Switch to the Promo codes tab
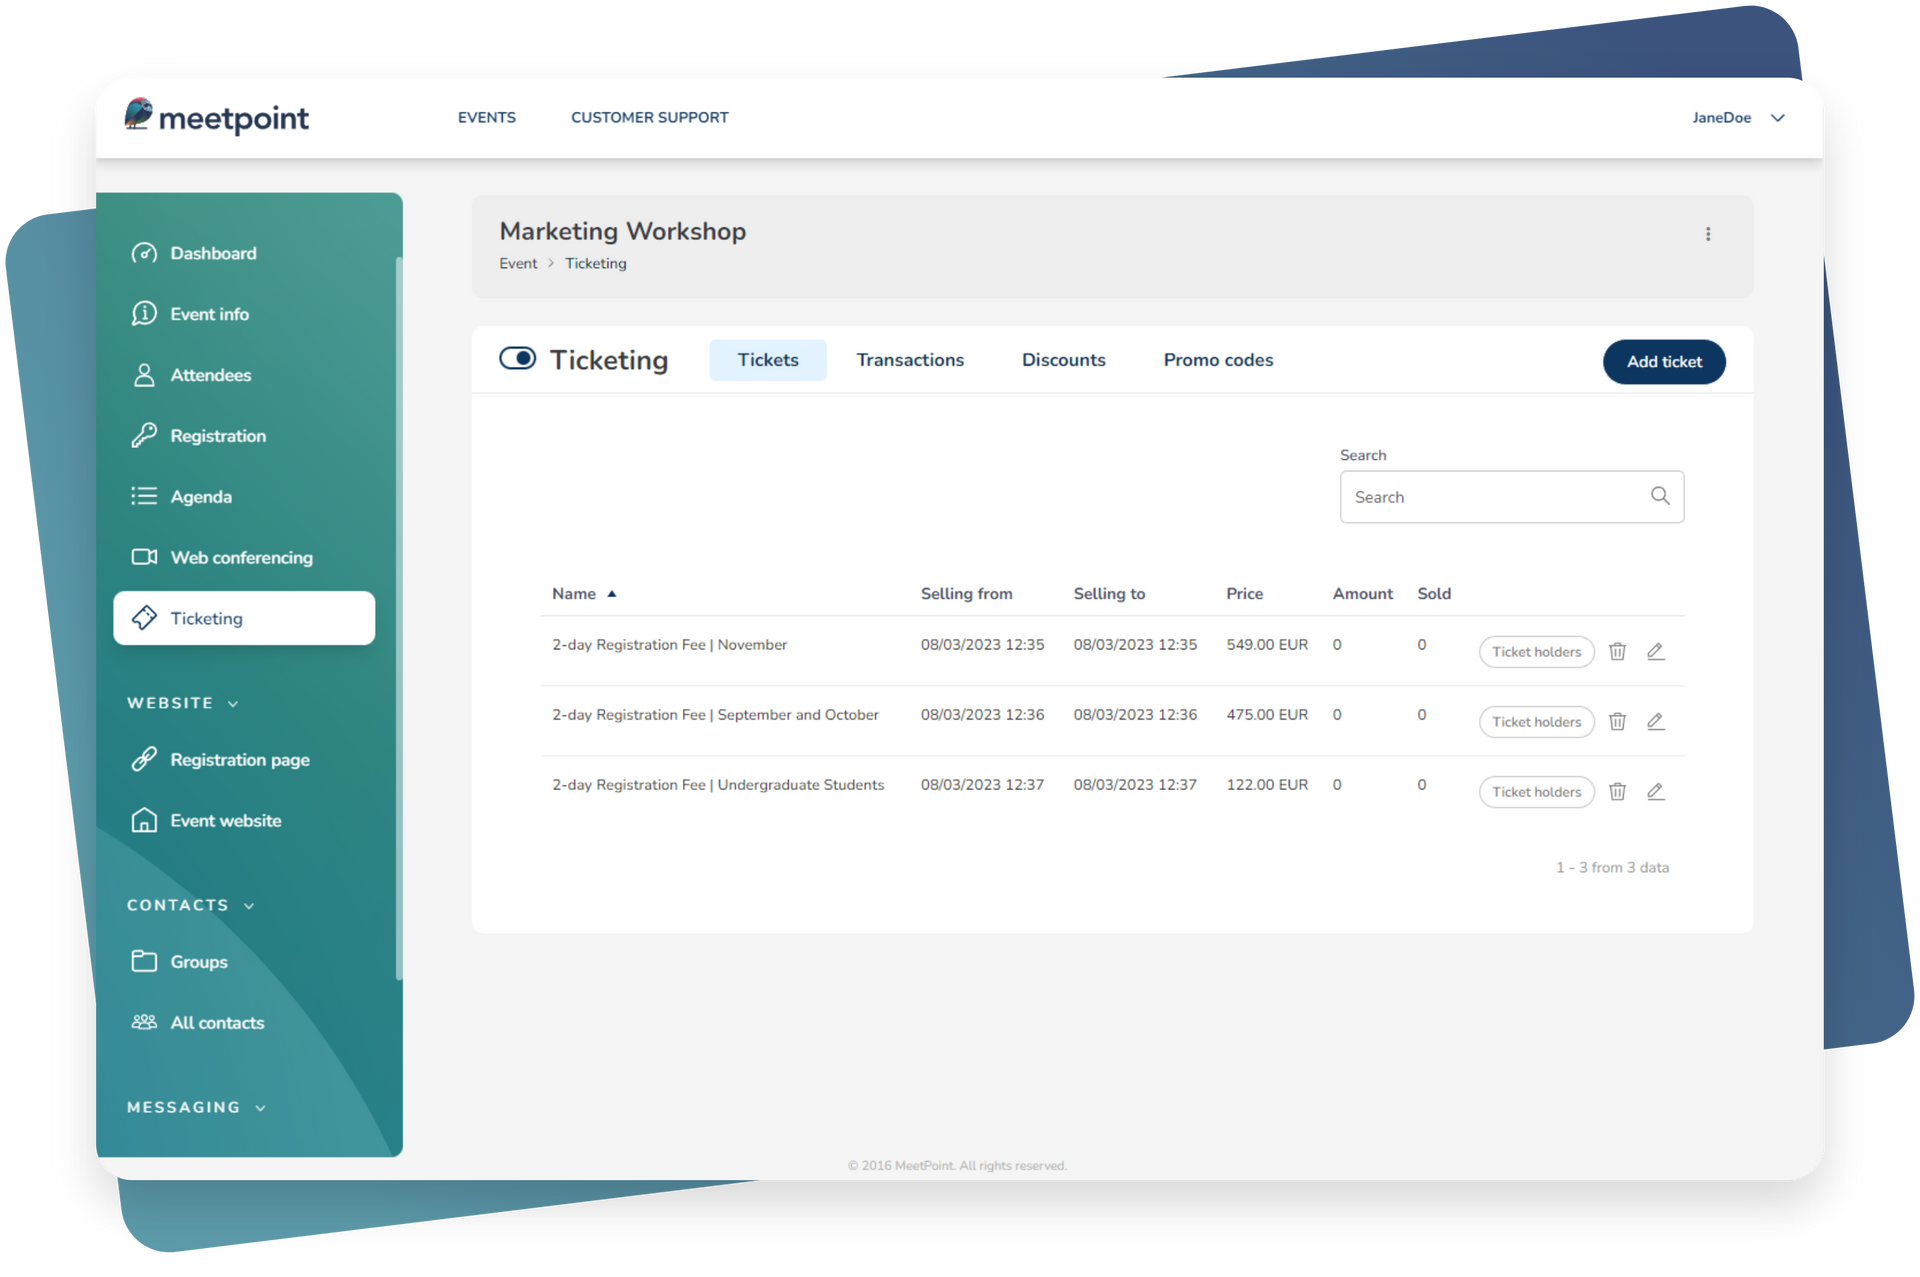1920x1277 pixels. [x=1217, y=360]
